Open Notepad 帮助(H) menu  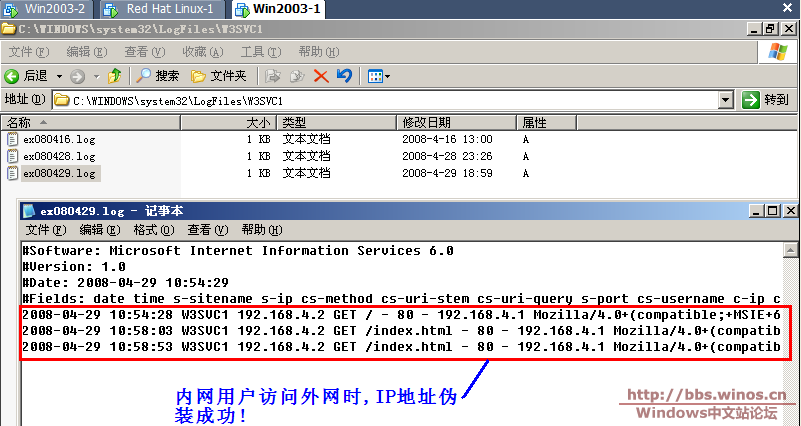point(262,230)
